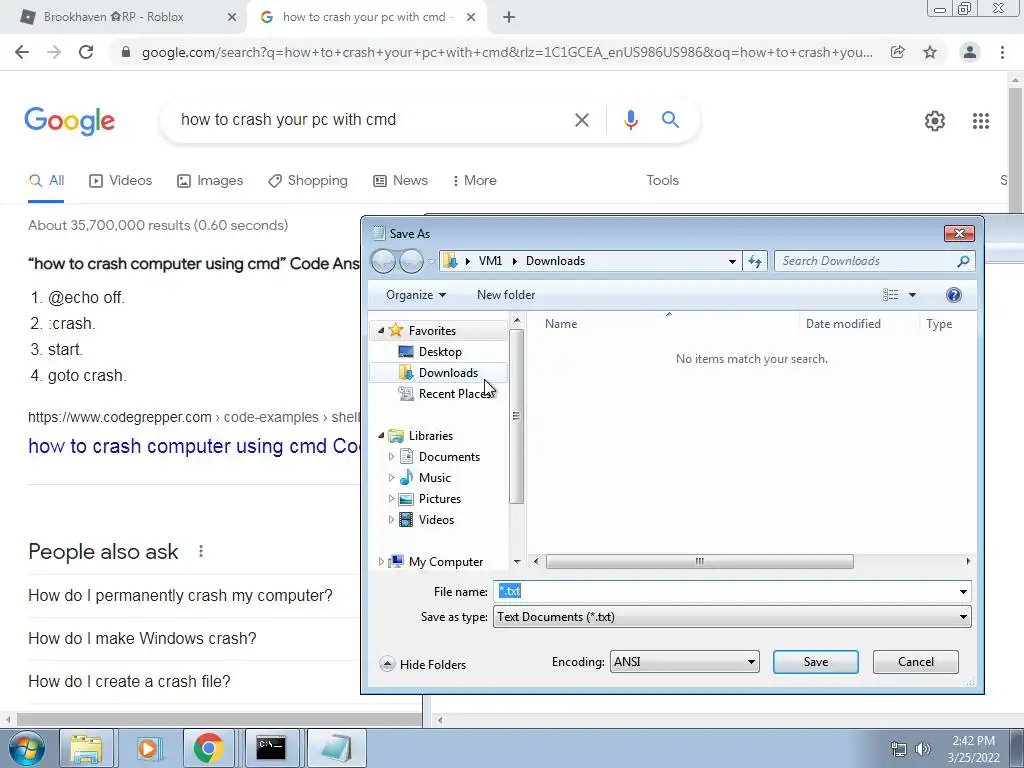Image resolution: width=1024 pixels, height=768 pixels.
Task: Open the Windows Start button
Action: [26, 748]
